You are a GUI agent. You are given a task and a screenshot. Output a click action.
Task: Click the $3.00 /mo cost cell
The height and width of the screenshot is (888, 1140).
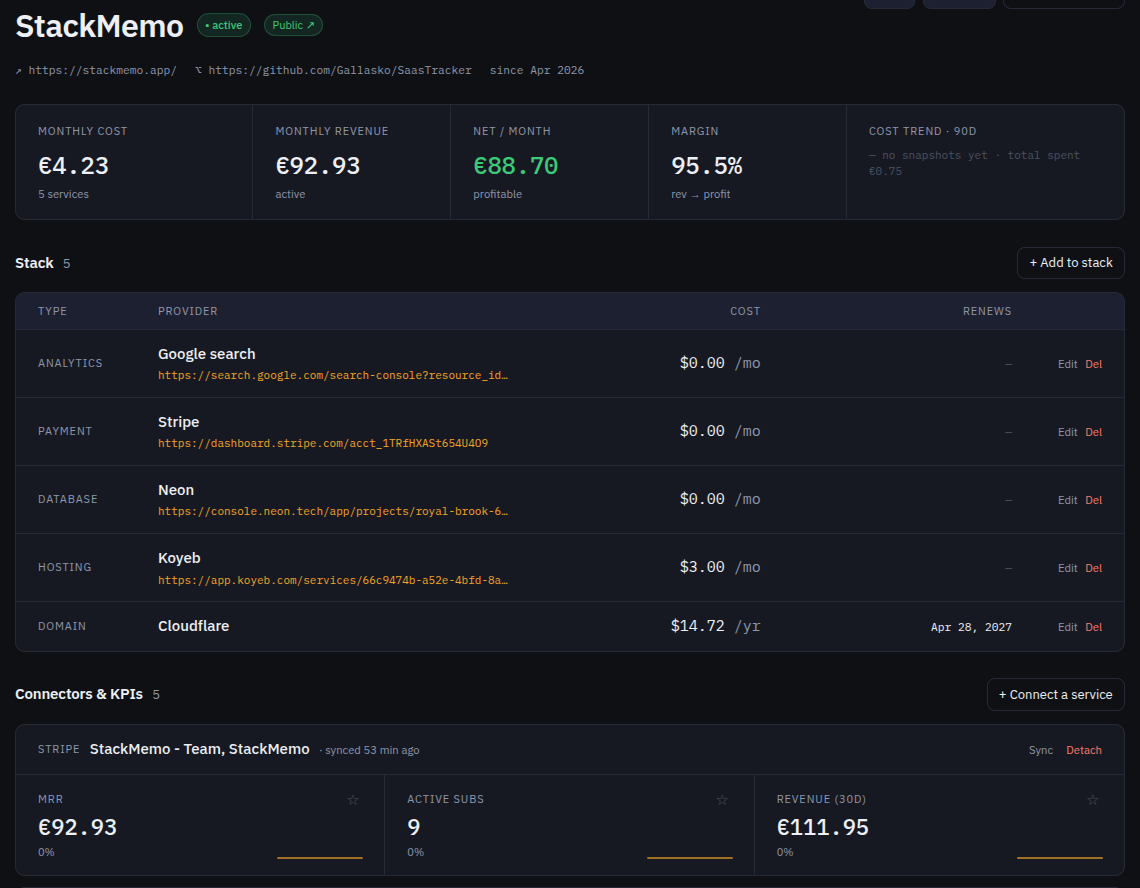[x=720, y=567]
